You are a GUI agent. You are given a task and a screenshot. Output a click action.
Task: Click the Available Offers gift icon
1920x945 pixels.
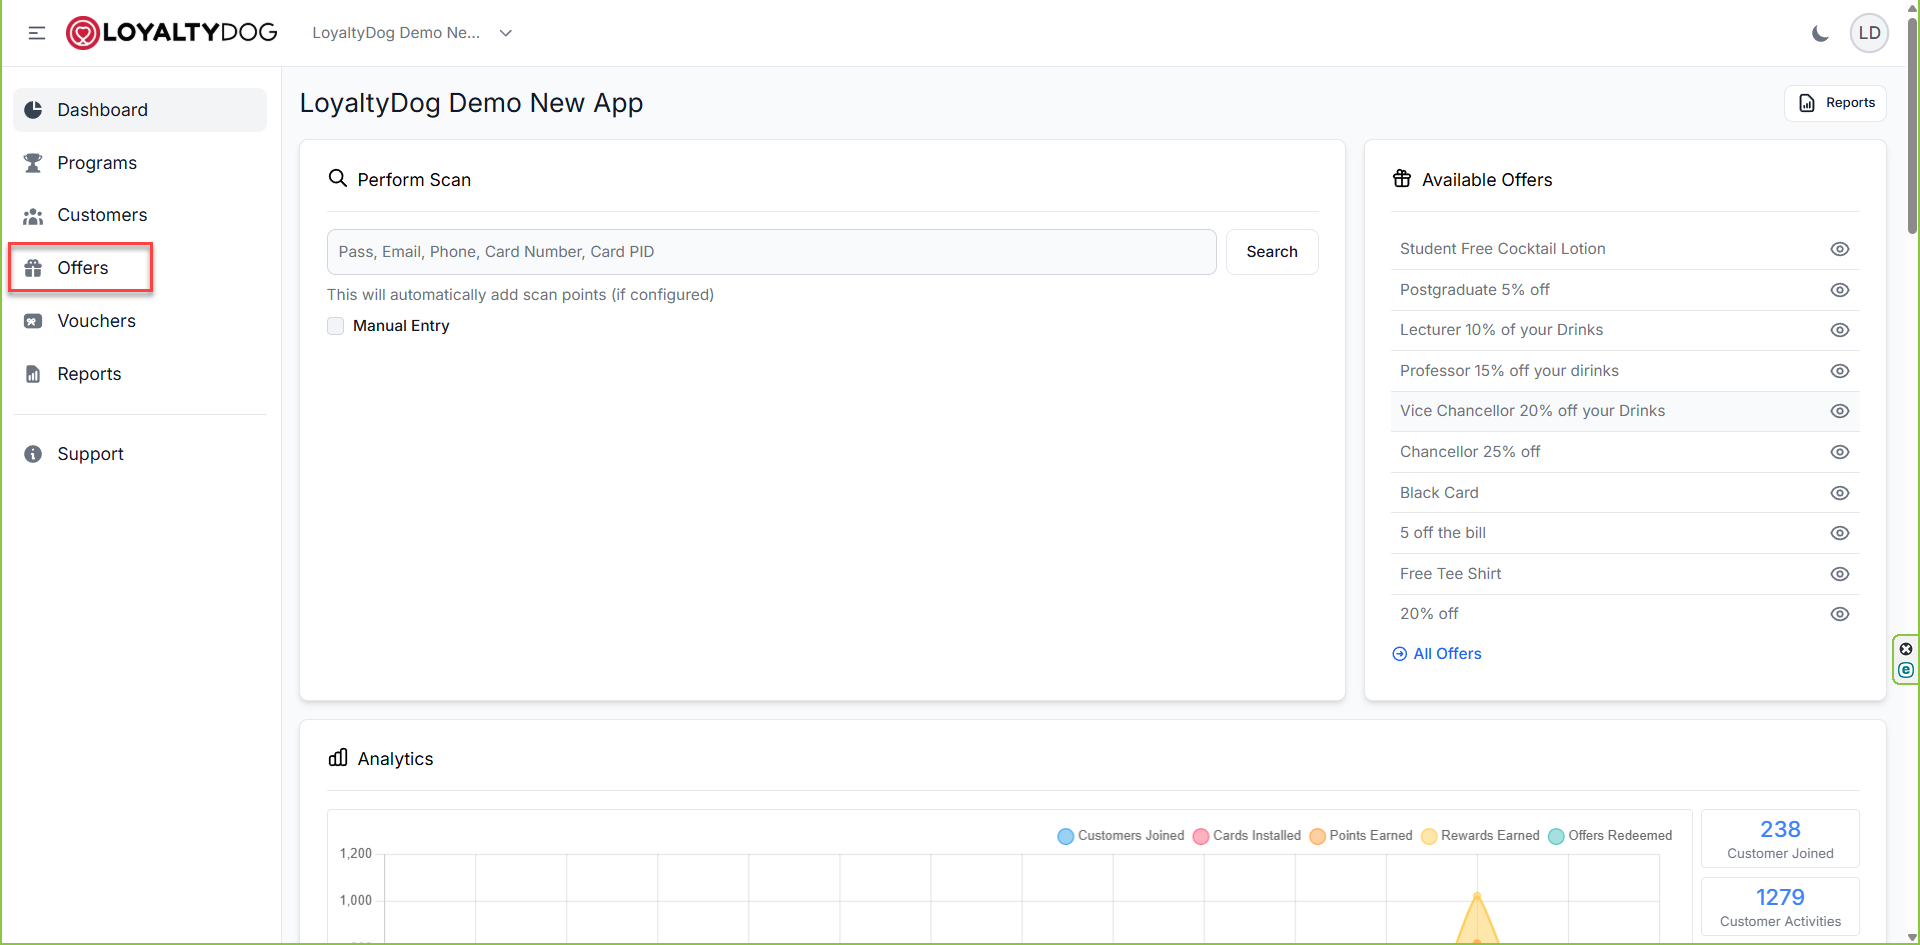(x=1402, y=178)
